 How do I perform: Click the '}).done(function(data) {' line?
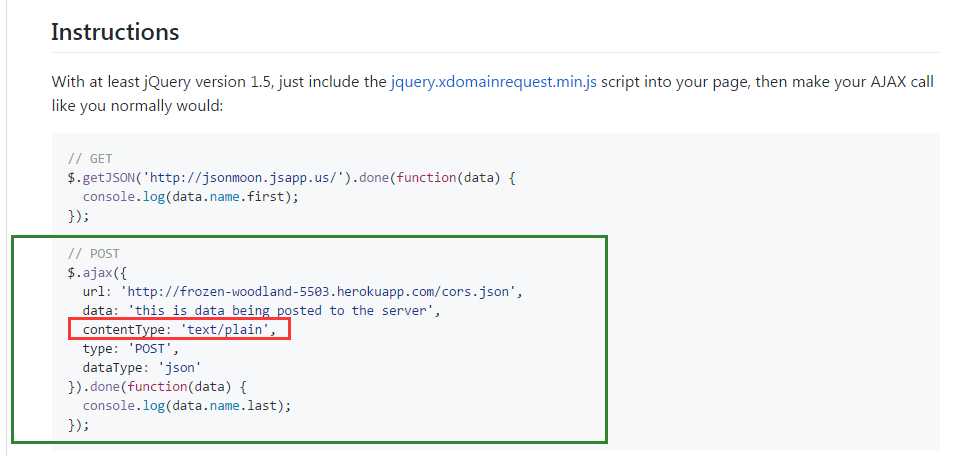(x=157, y=387)
